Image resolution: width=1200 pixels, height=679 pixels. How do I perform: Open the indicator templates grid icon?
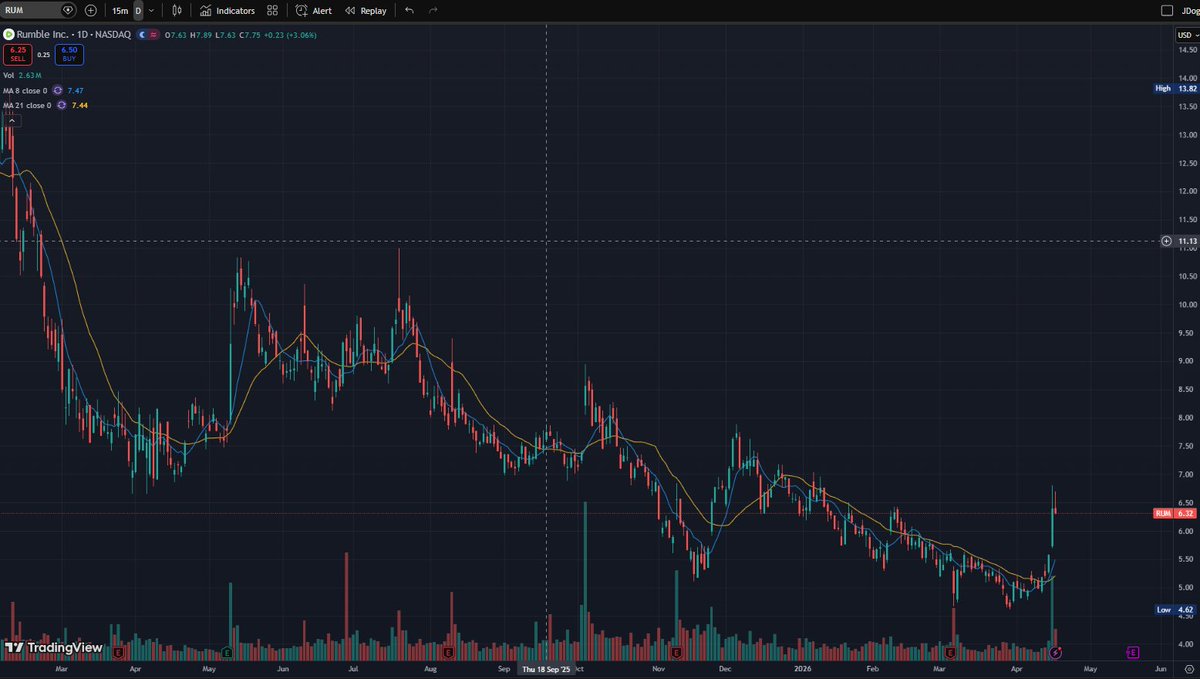coord(272,11)
